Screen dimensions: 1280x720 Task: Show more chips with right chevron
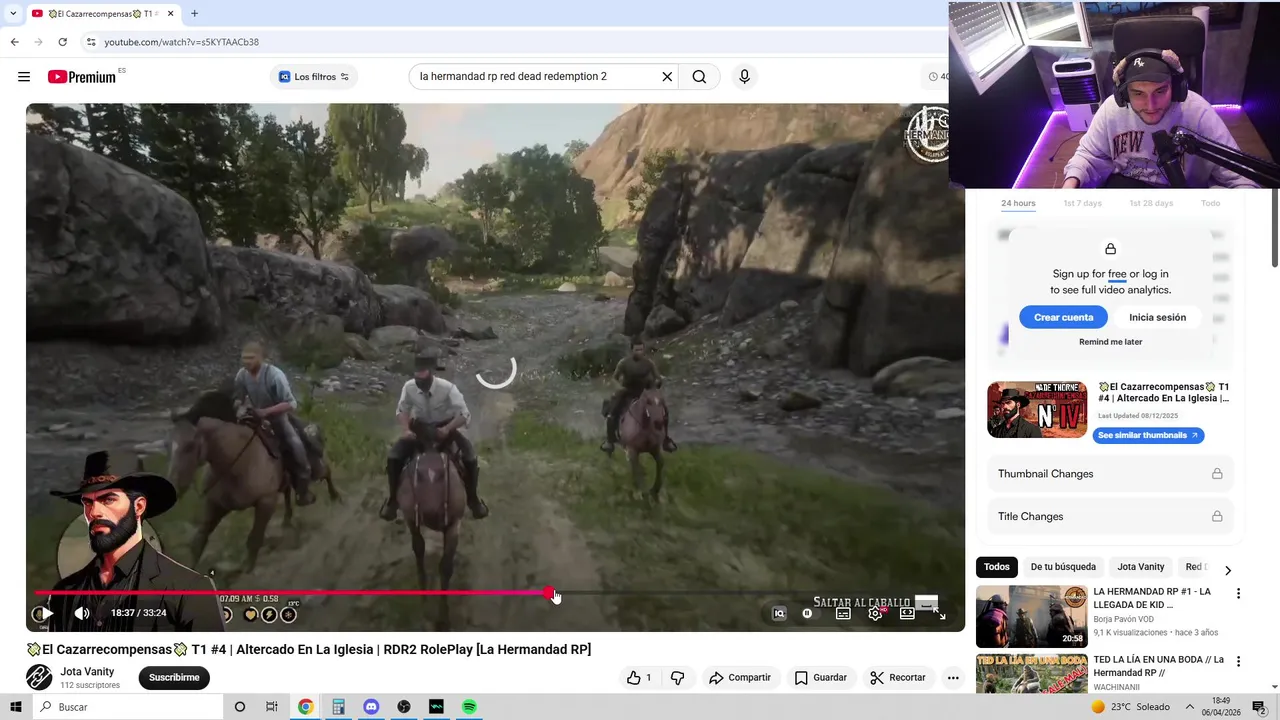[x=1228, y=570]
